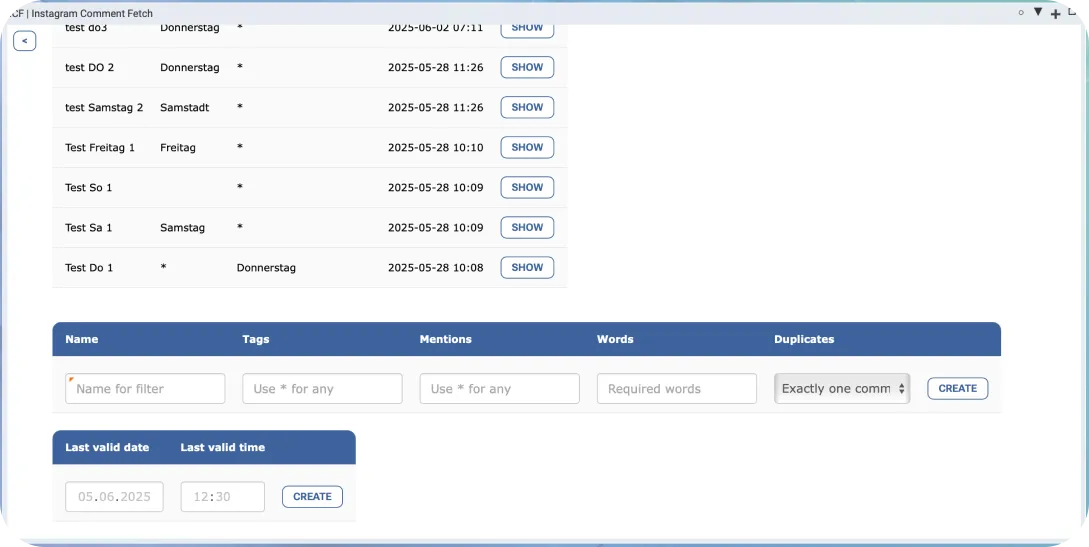Click the Mentions column header
The height and width of the screenshot is (547, 1089).
click(445, 339)
